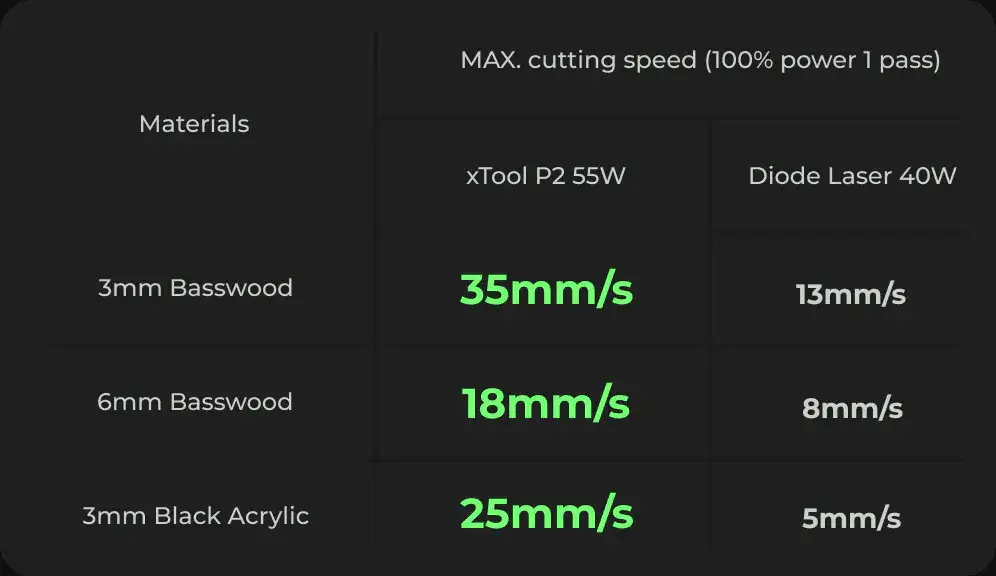Click the Materials column header
The width and height of the screenshot is (996, 576).
coord(194,124)
